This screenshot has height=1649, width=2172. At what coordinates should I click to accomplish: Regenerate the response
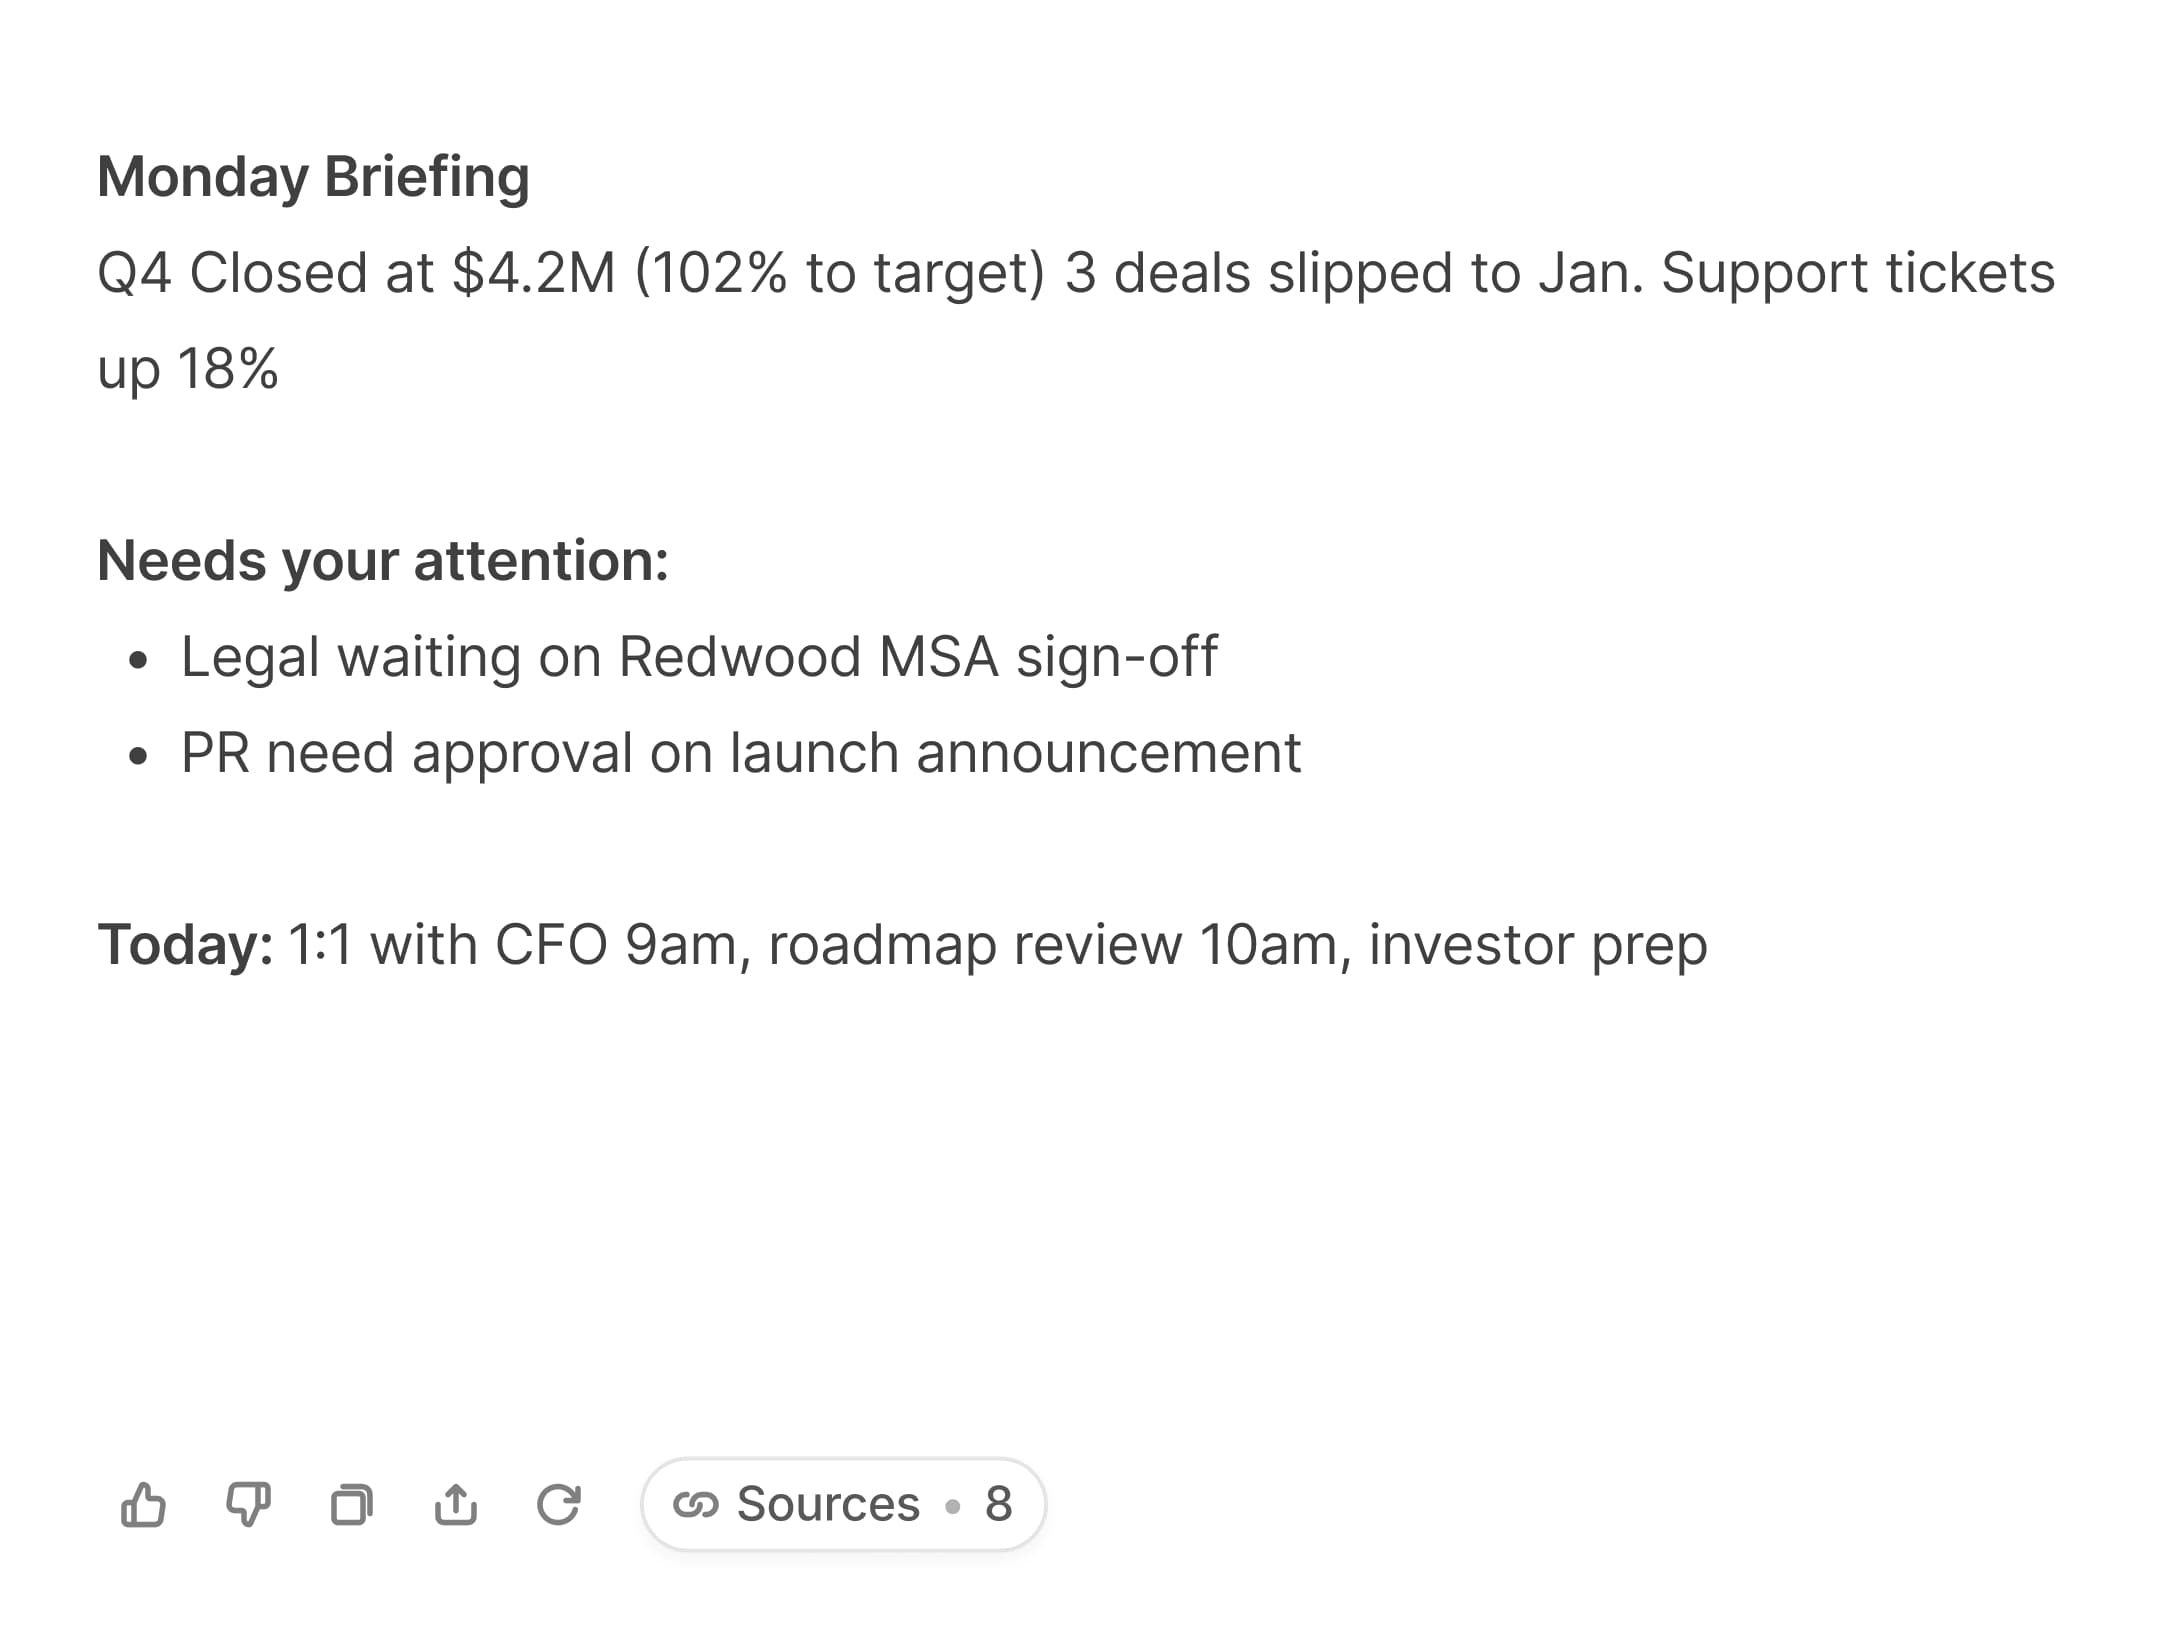coord(558,1504)
